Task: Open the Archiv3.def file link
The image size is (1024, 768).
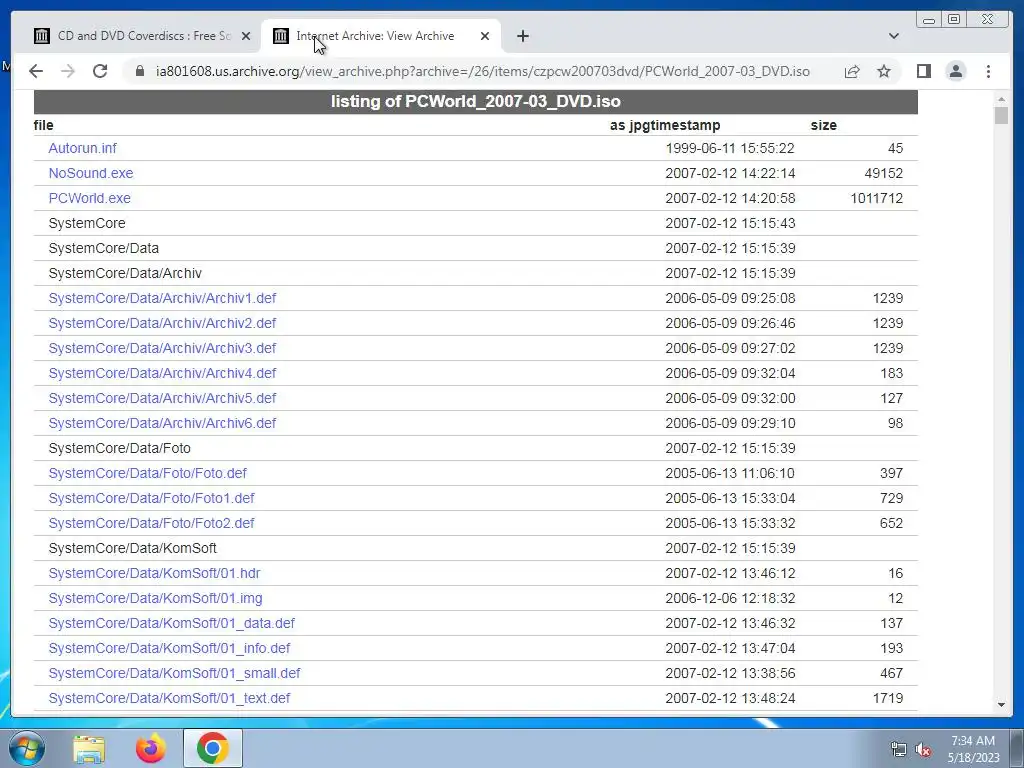Action: tap(162, 348)
